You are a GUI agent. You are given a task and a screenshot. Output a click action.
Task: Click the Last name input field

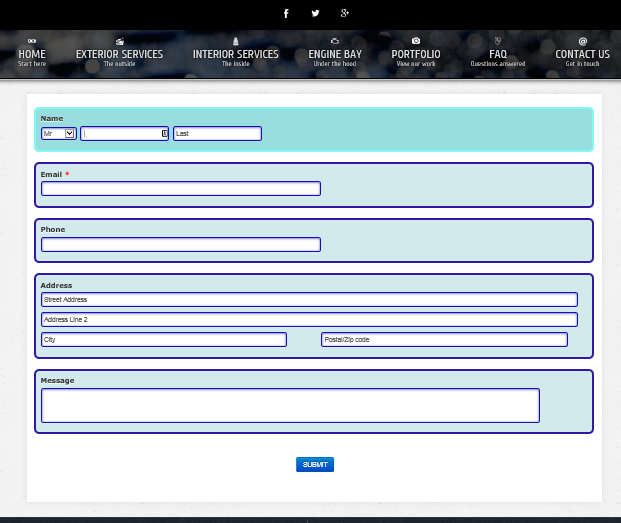217,133
